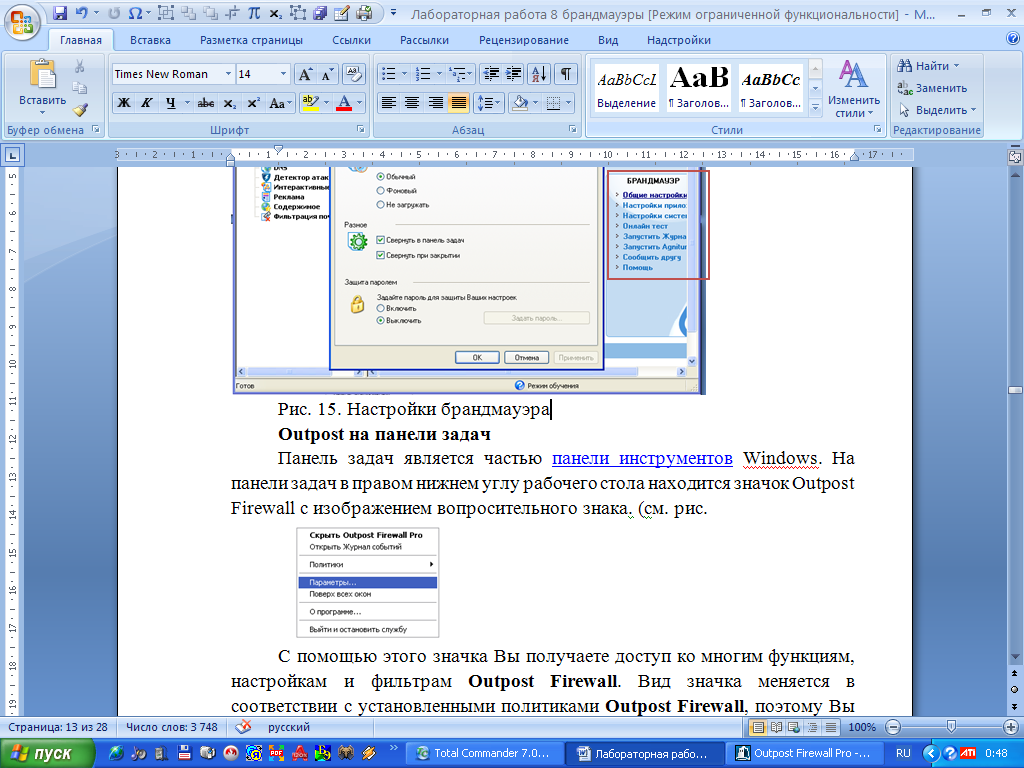This screenshot has width=1024, height=768.
Task: Increase paragraph indent
Action: click(513, 74)
